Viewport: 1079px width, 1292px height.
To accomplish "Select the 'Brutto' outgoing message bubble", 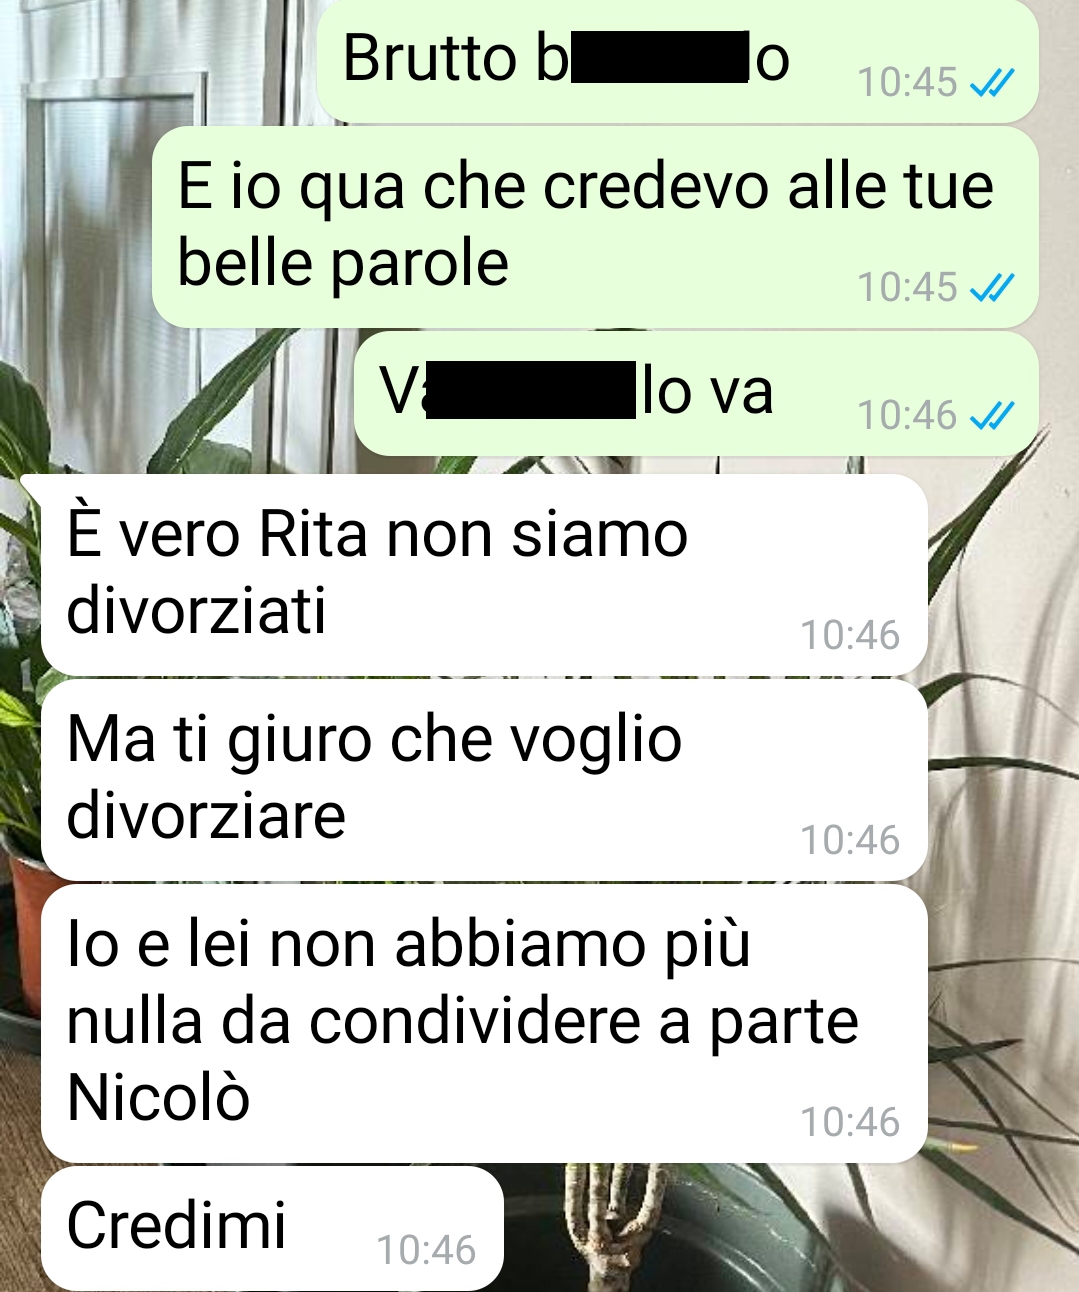I will point(678,61).
